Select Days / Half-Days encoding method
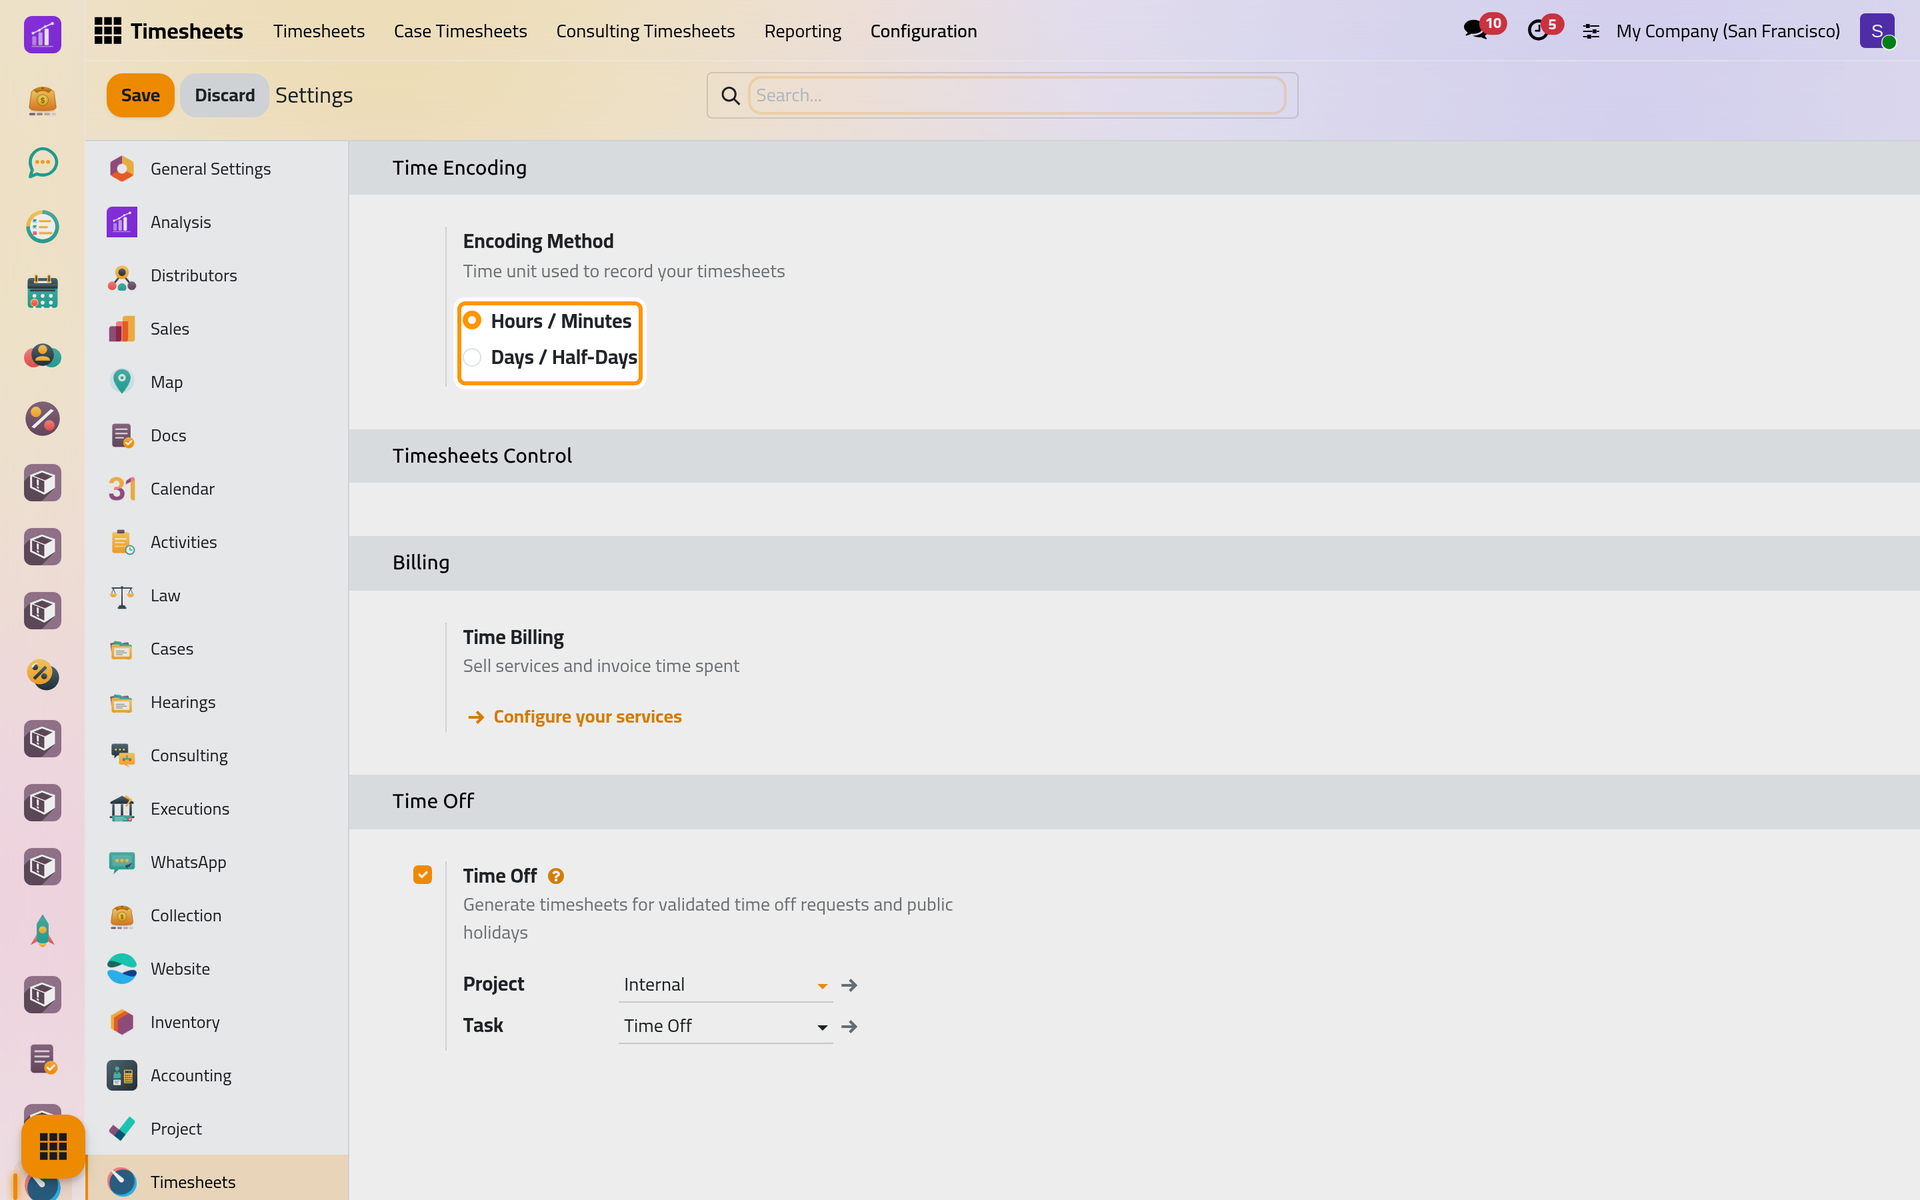The image size is (1920, 1200). pos(472,357)
